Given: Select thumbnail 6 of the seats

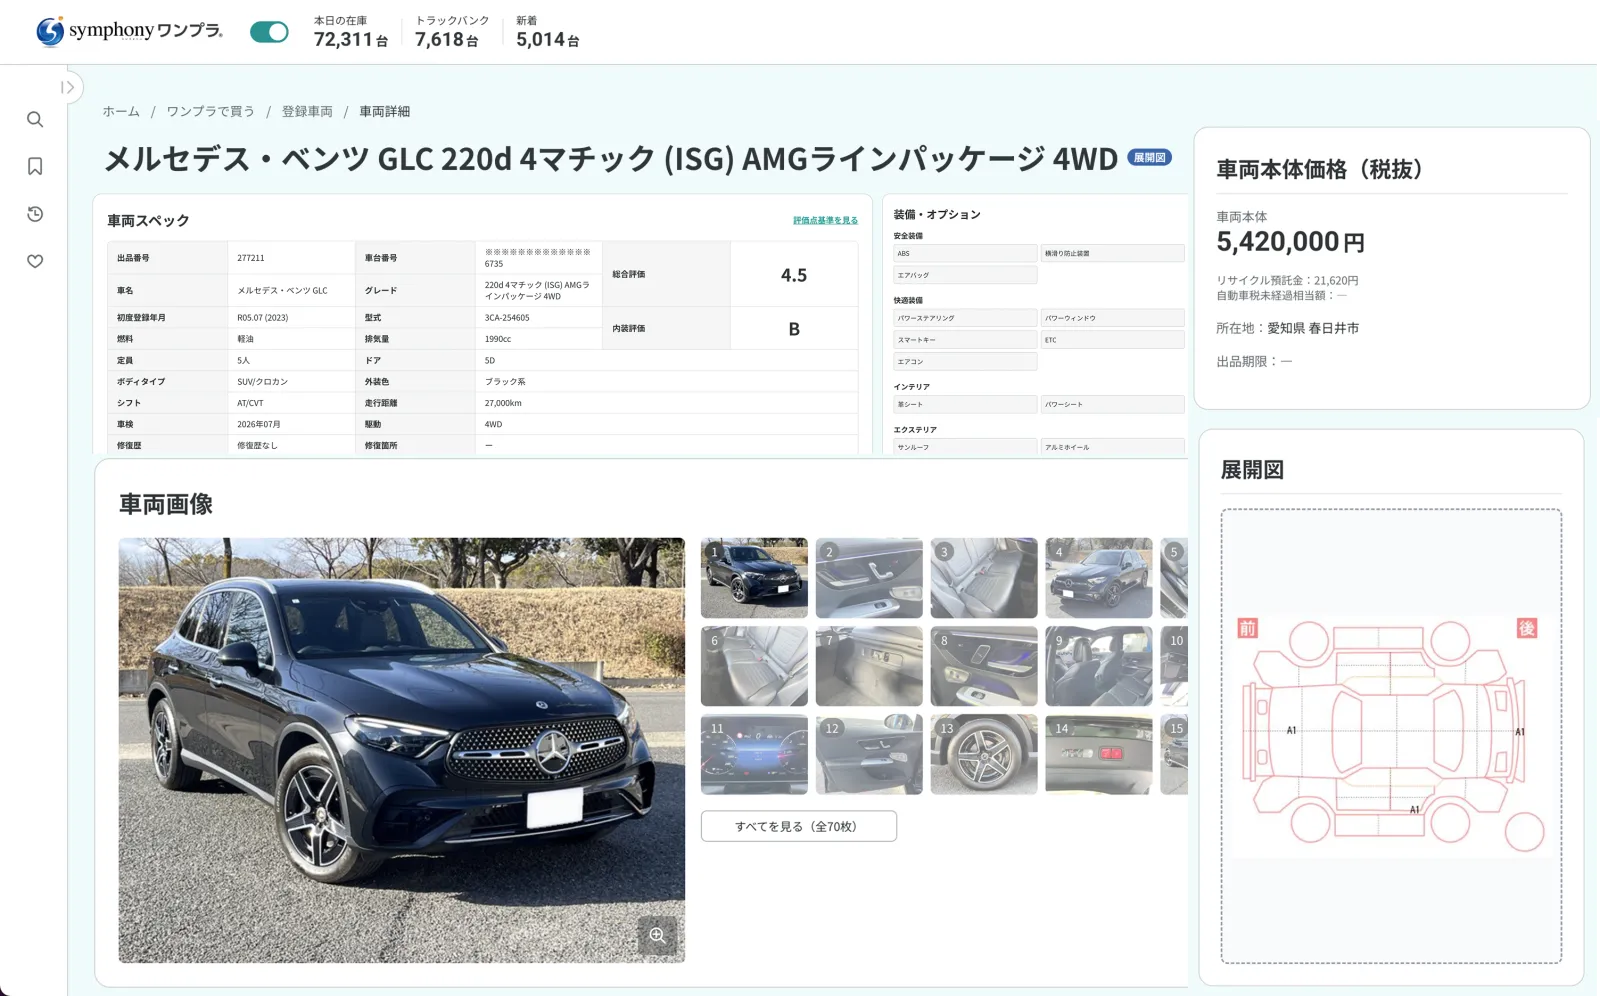Looking at the screenshot, I should pos(754,666).
